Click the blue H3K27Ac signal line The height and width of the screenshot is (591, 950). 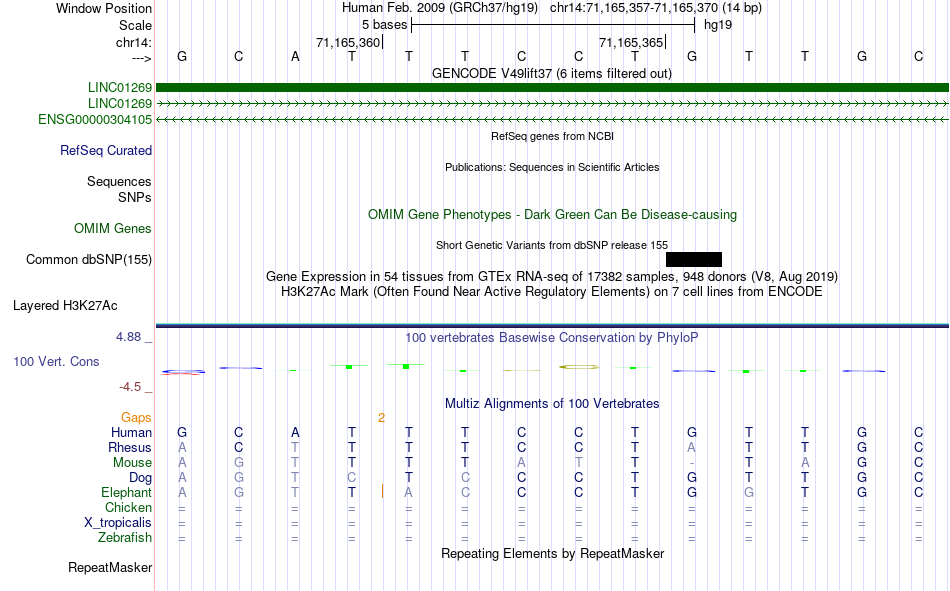click(552, 326)
